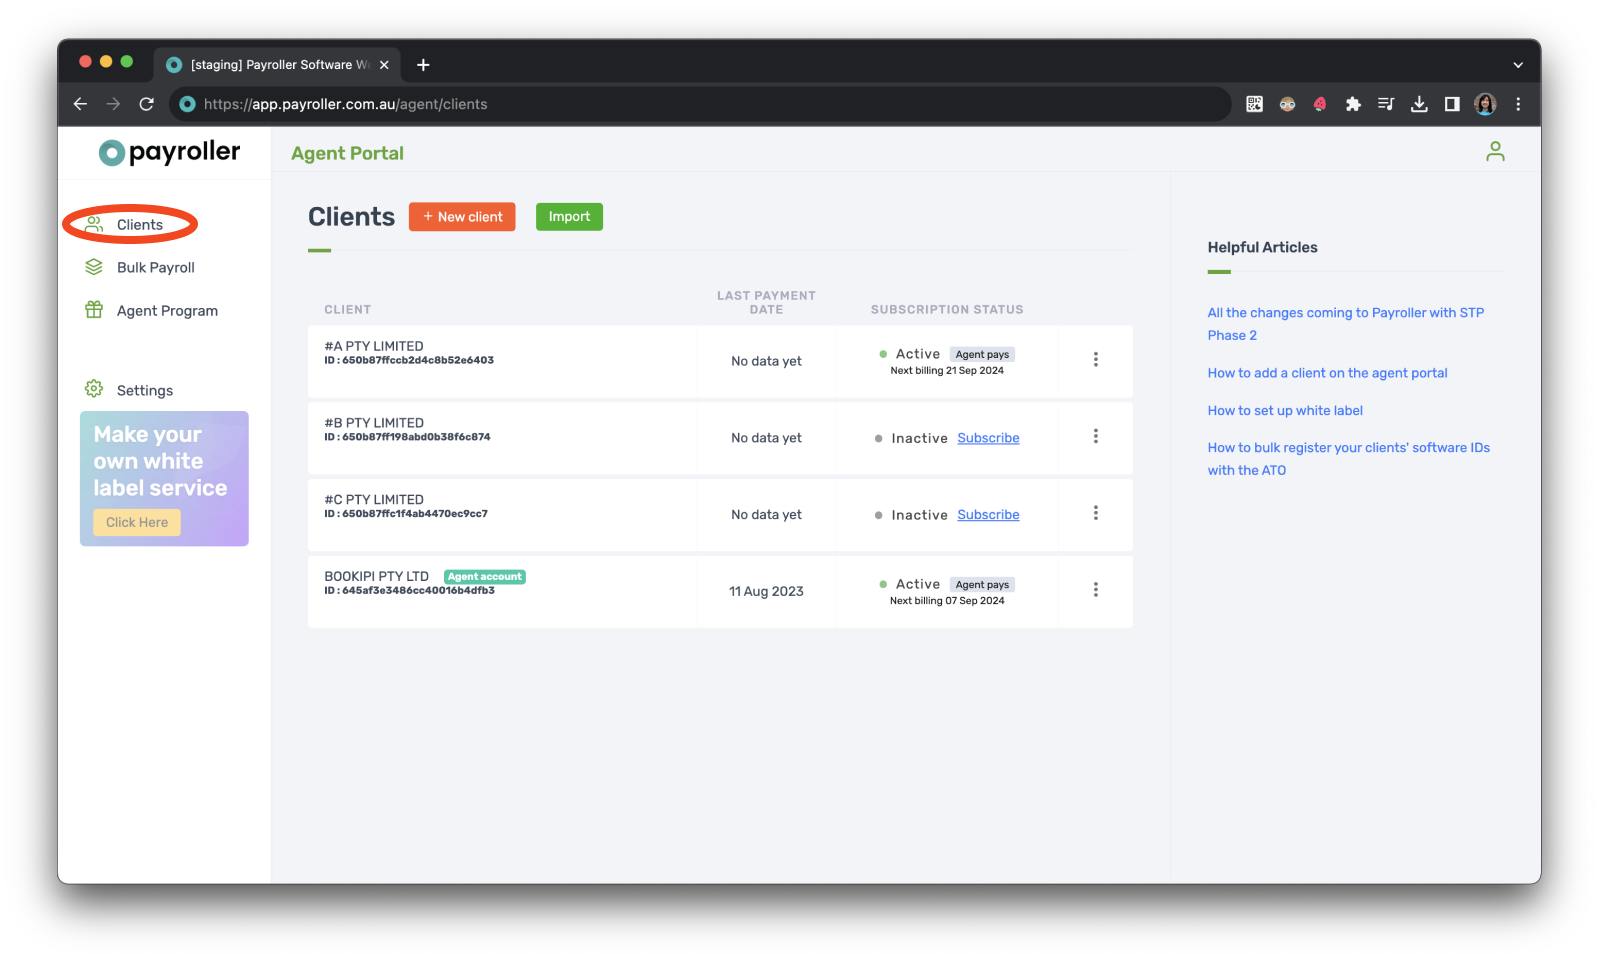Open Agent Program in the sidebar

click(x=166, y=311)
